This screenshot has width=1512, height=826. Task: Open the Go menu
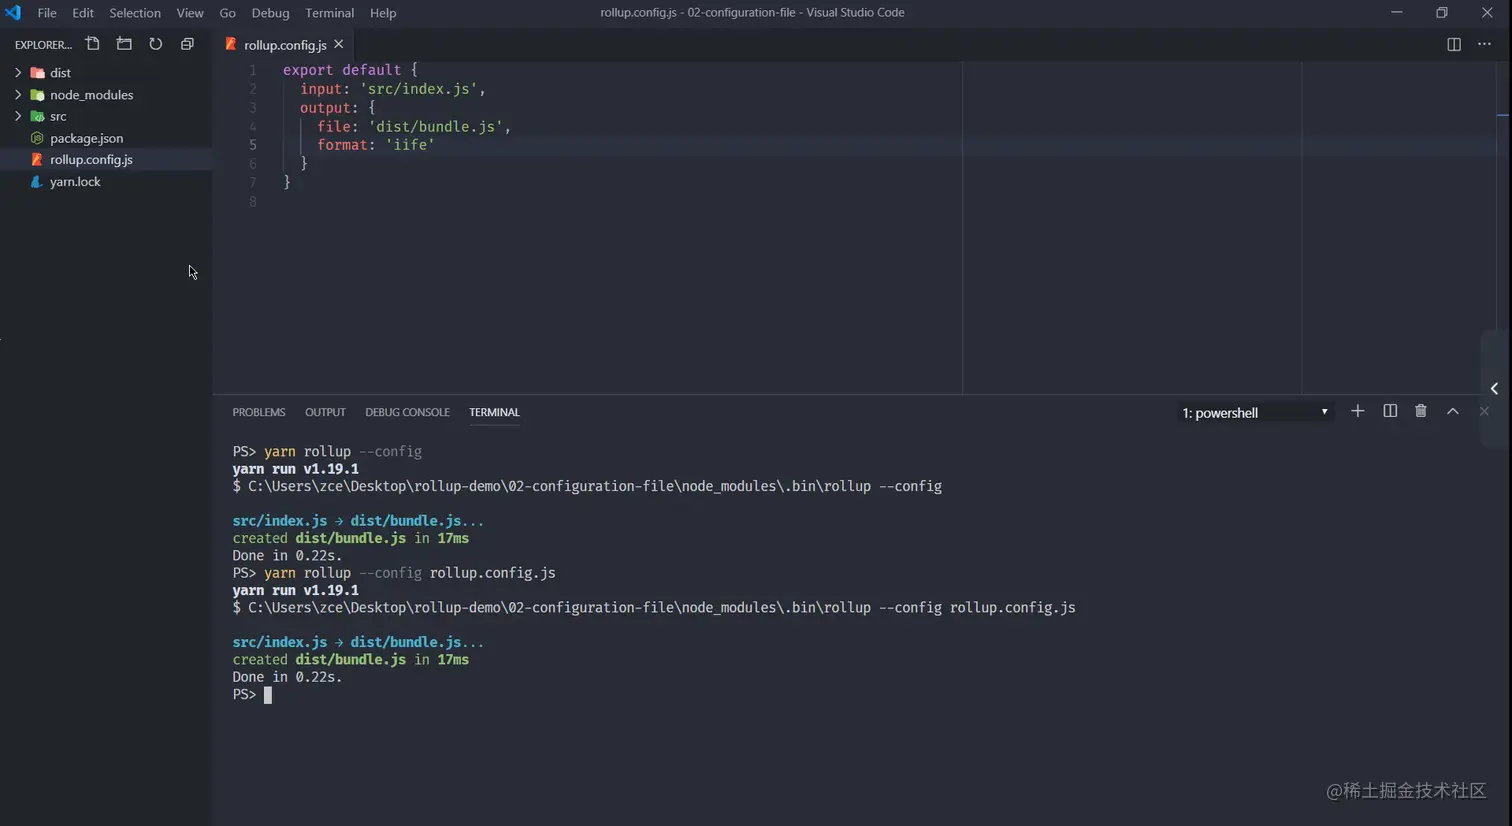228,13
